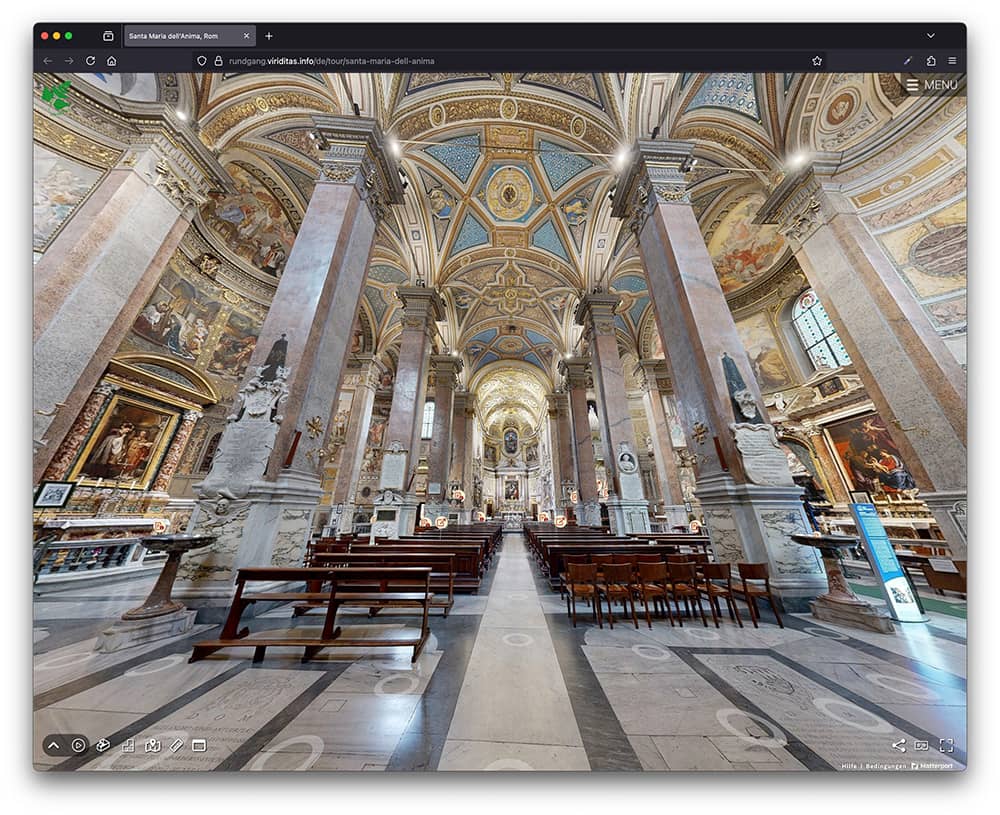Focus the URL address bar
Screen dimensions: 1000x815
point(508,61)
